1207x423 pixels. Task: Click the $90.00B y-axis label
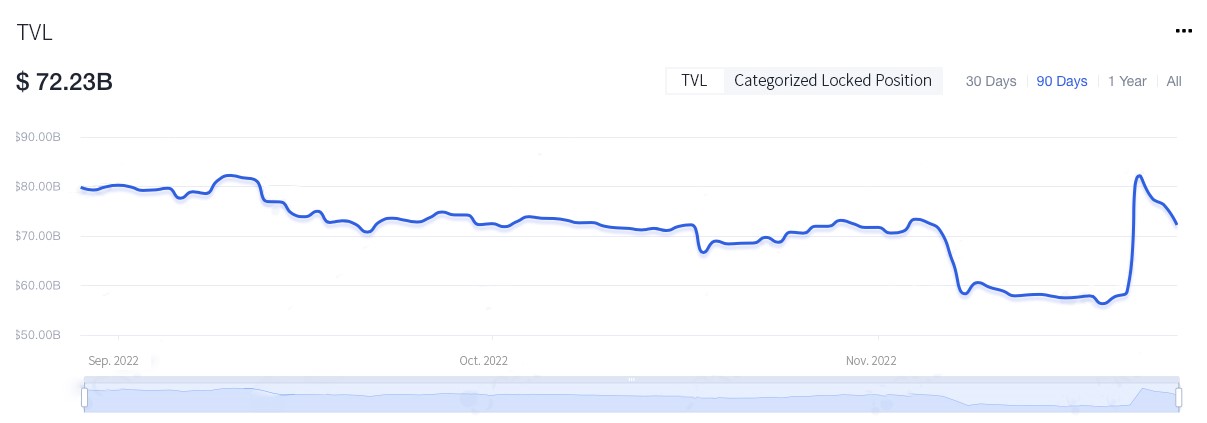click(39, 137)
